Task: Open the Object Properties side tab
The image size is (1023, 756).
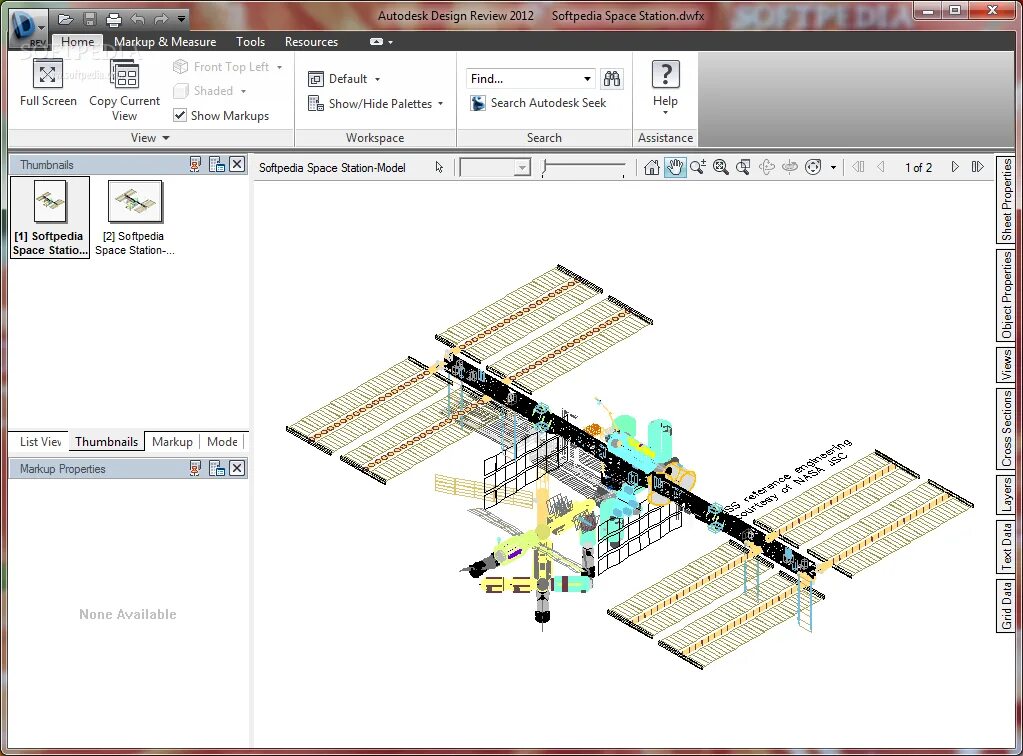Action: click(x=1006, y=295)
